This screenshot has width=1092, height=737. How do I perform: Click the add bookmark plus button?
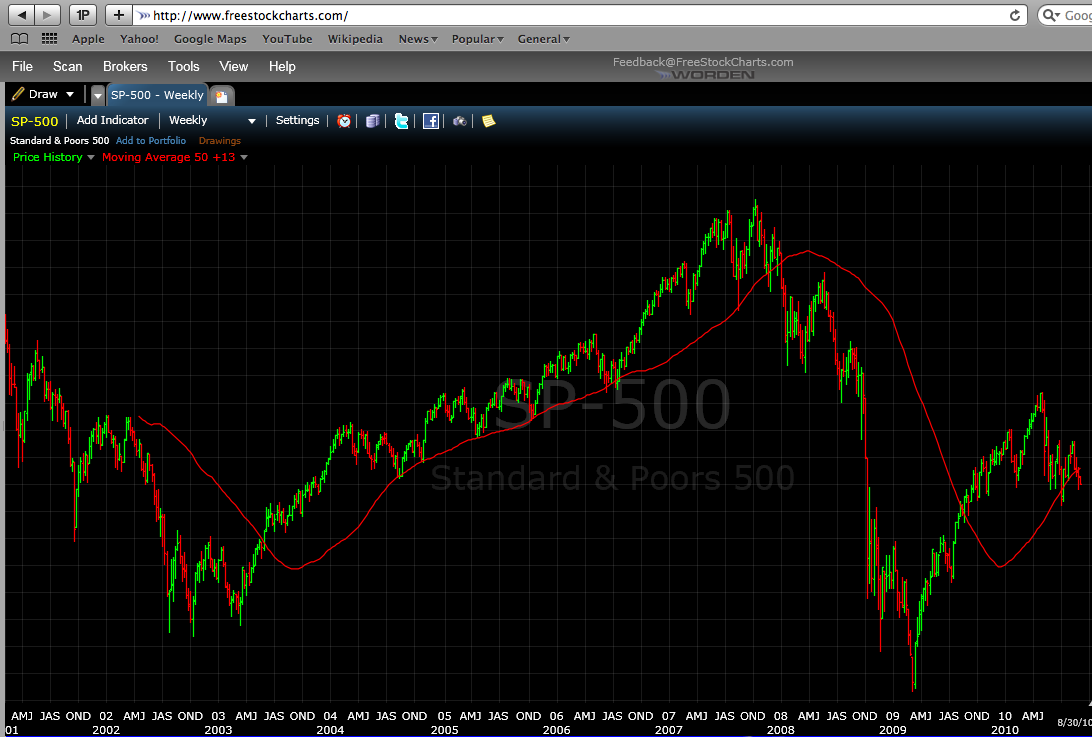click(119, 15)
